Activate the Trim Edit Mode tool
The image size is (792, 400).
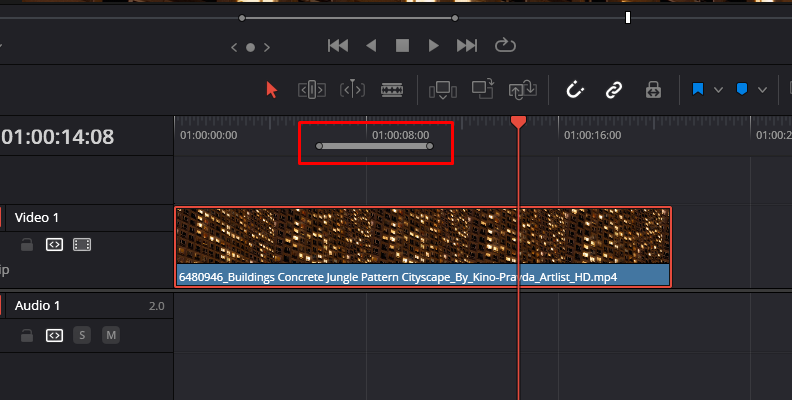(312, 90)
